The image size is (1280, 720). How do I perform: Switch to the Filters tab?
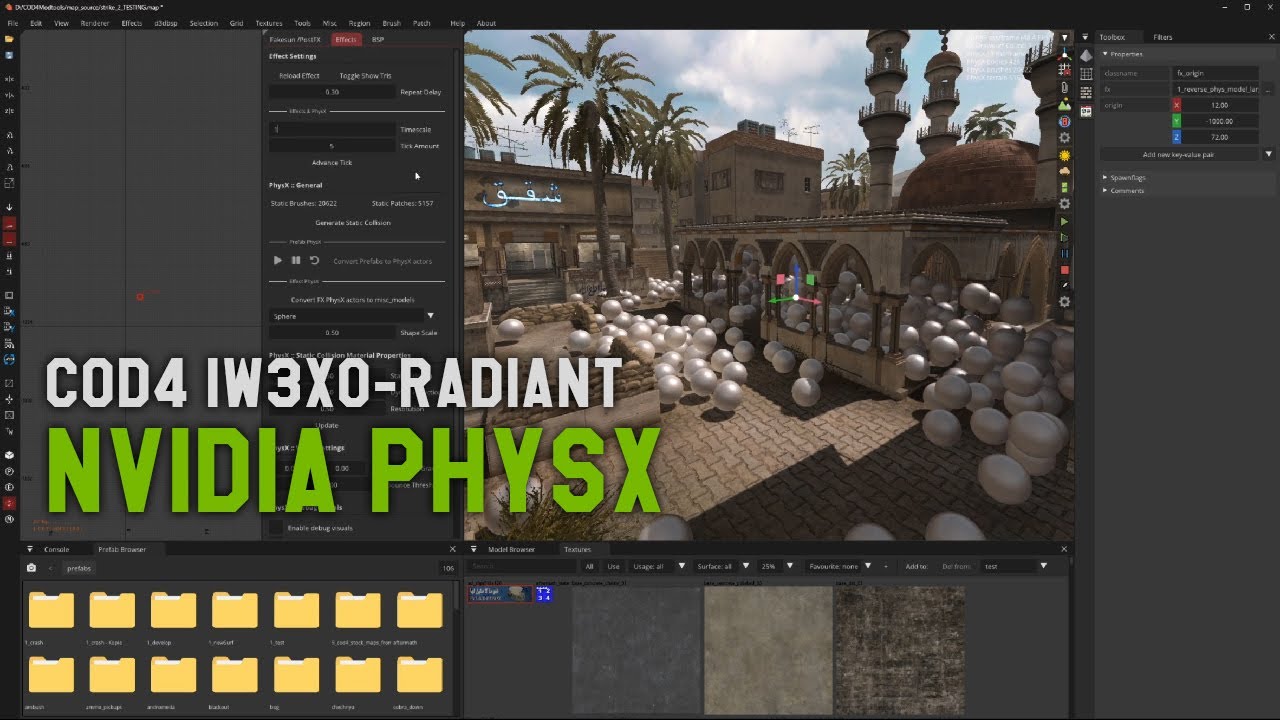click(1163, 37)
